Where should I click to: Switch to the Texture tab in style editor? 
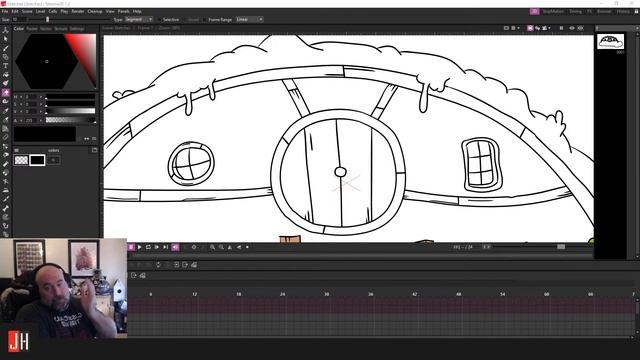click(61, 29)
